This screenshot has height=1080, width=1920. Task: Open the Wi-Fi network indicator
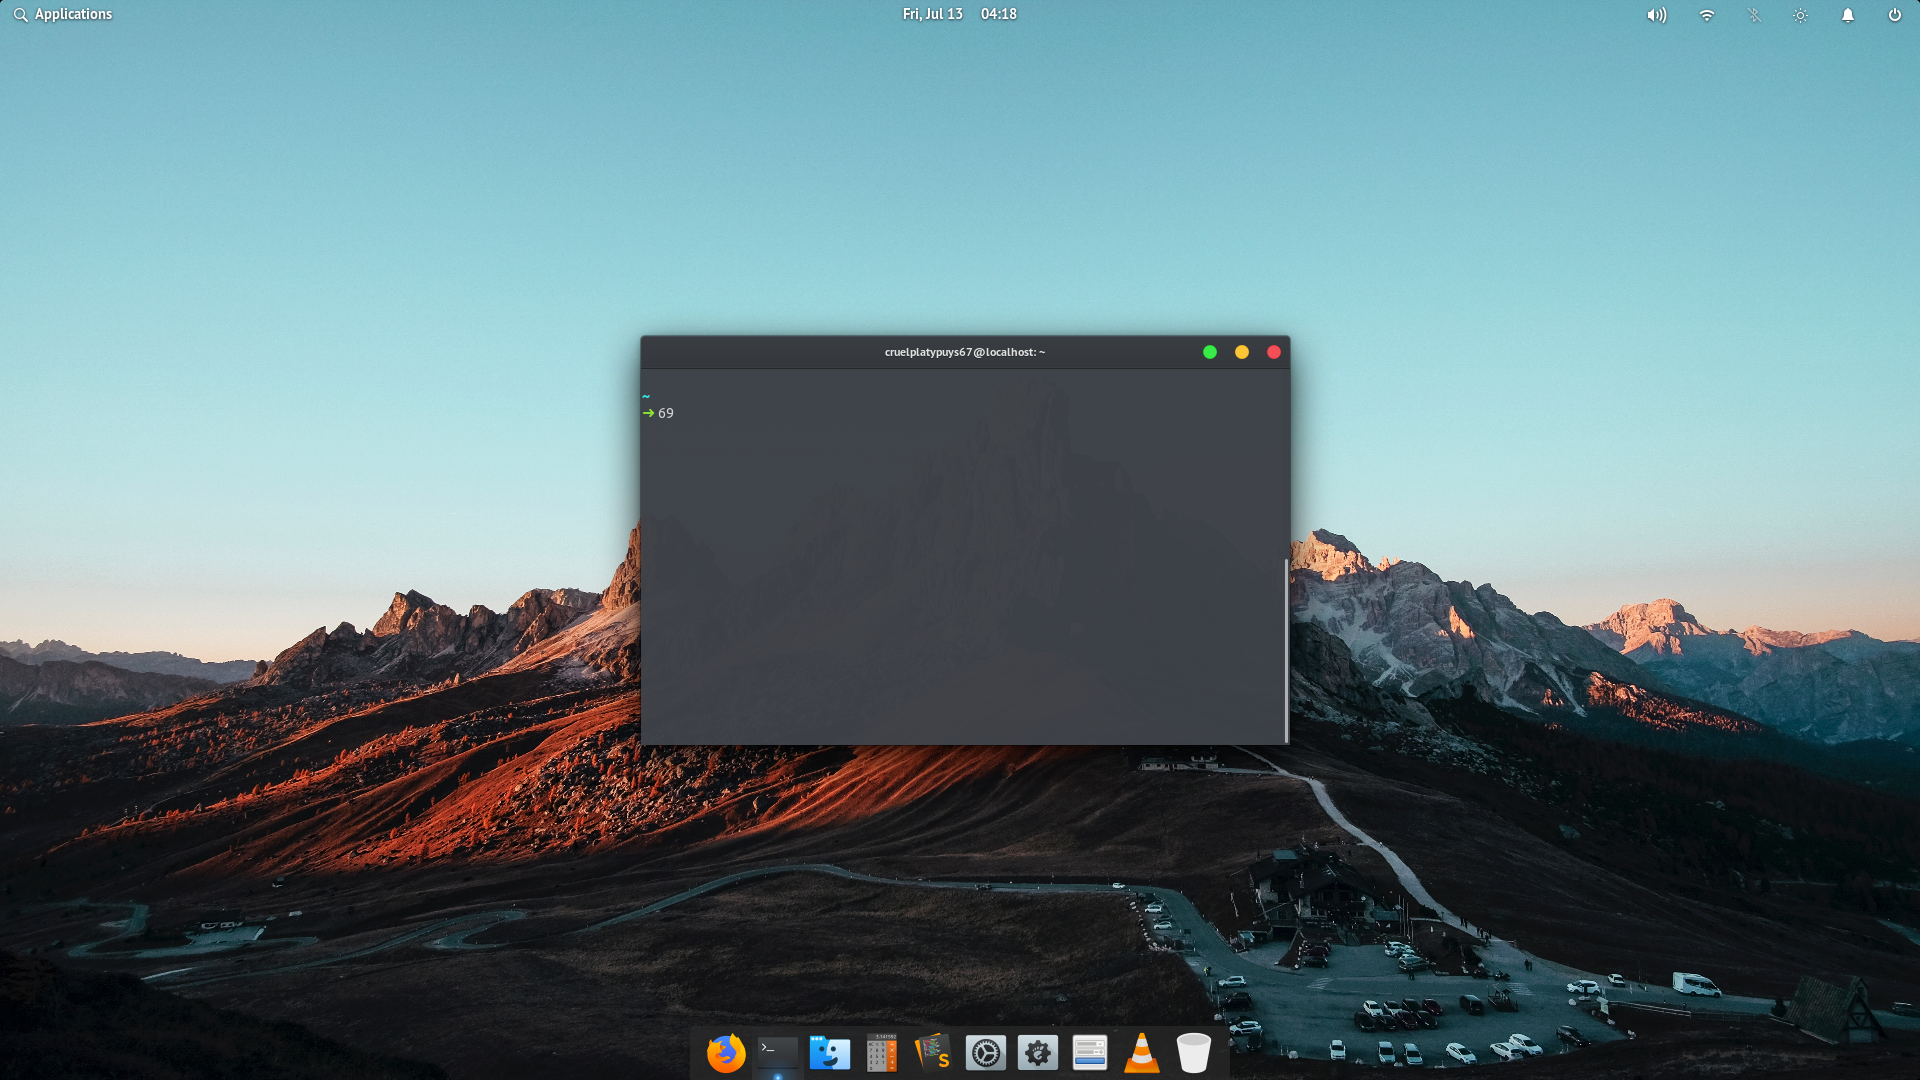pyautogui.click(x=1707, y=15)
